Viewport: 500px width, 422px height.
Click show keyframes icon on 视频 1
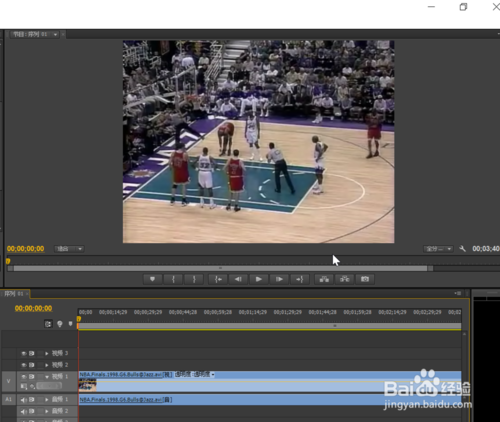[x=32, y=386]
